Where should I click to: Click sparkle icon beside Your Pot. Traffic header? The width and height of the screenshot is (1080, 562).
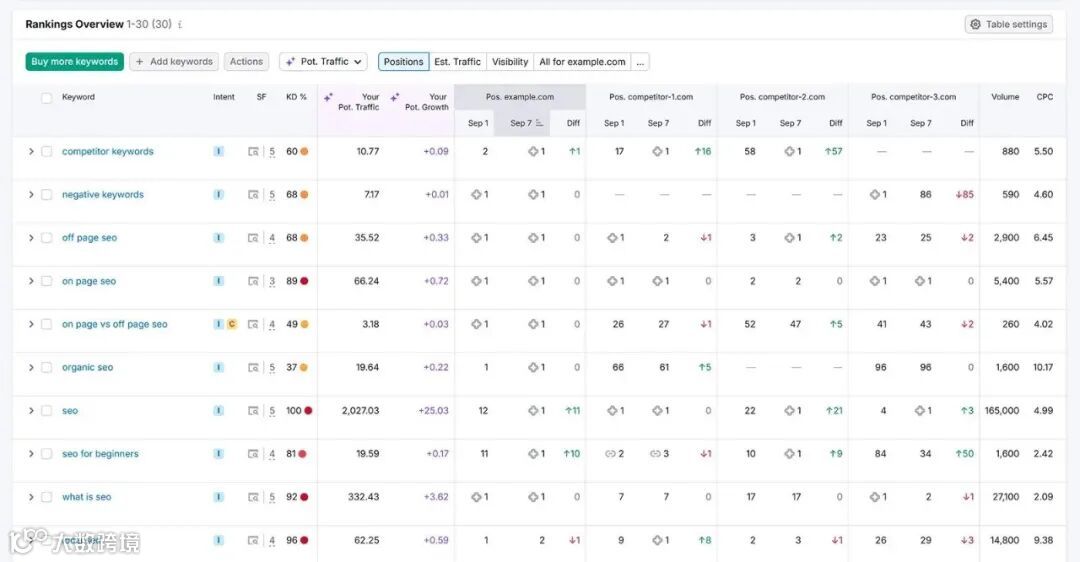click(x=328, y=98)
